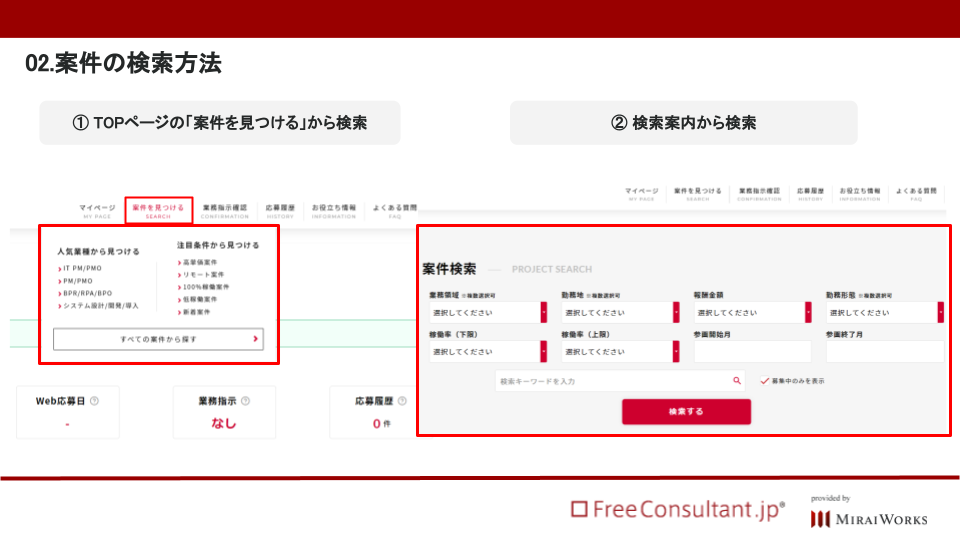Expand the 報酬金額 dropdown

[x=752, y=312]
